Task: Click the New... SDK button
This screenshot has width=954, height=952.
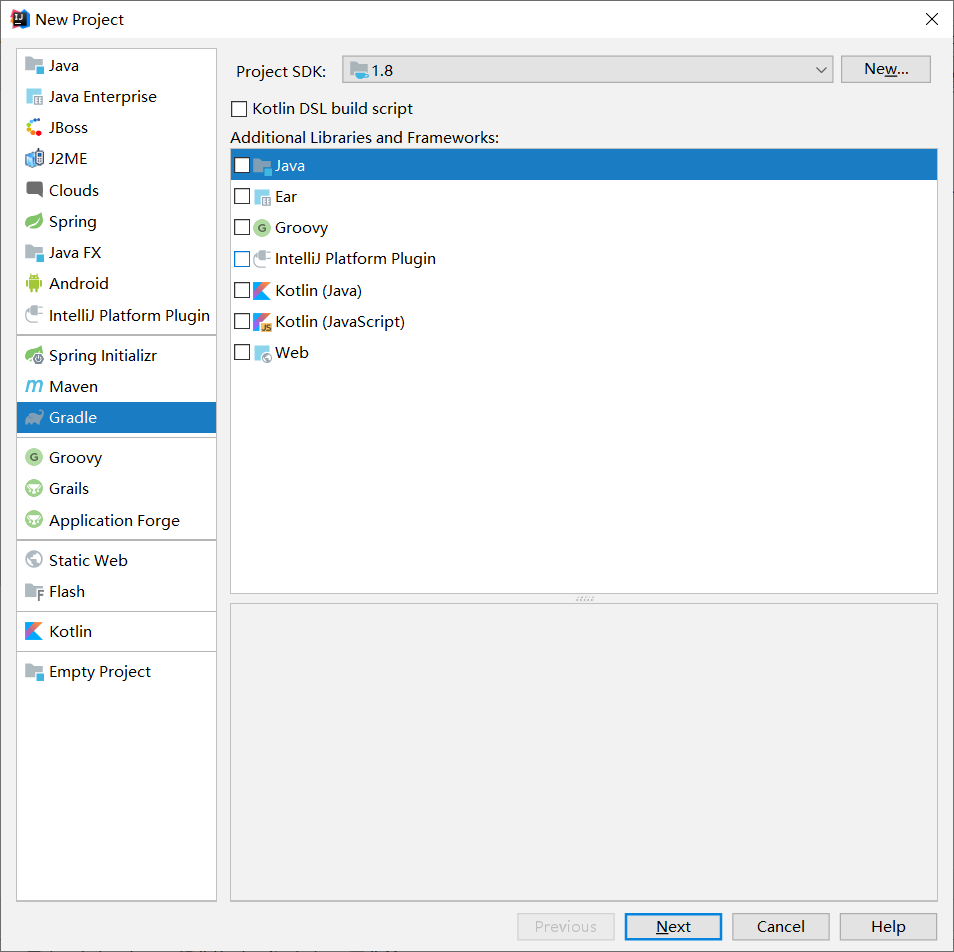Action: click(x=886, y=69)
